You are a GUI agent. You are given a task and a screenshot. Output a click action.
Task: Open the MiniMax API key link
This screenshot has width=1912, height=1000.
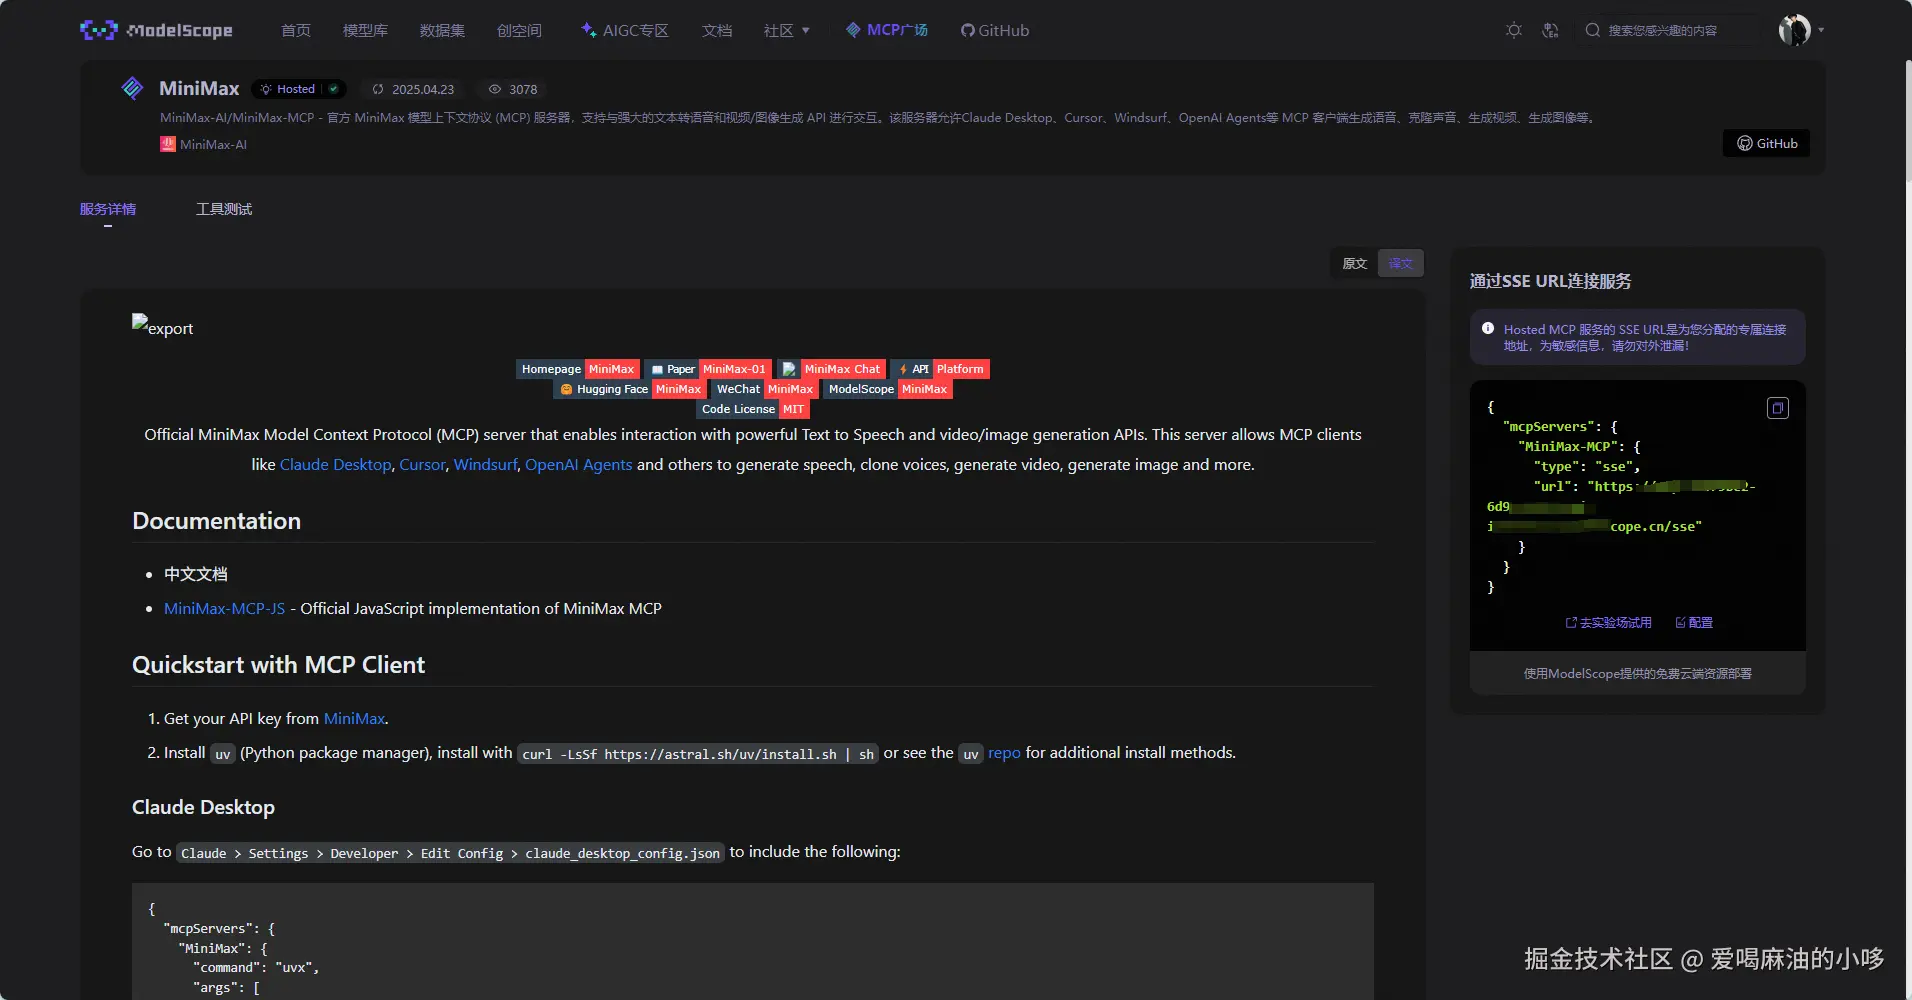[x=354, y=718]
